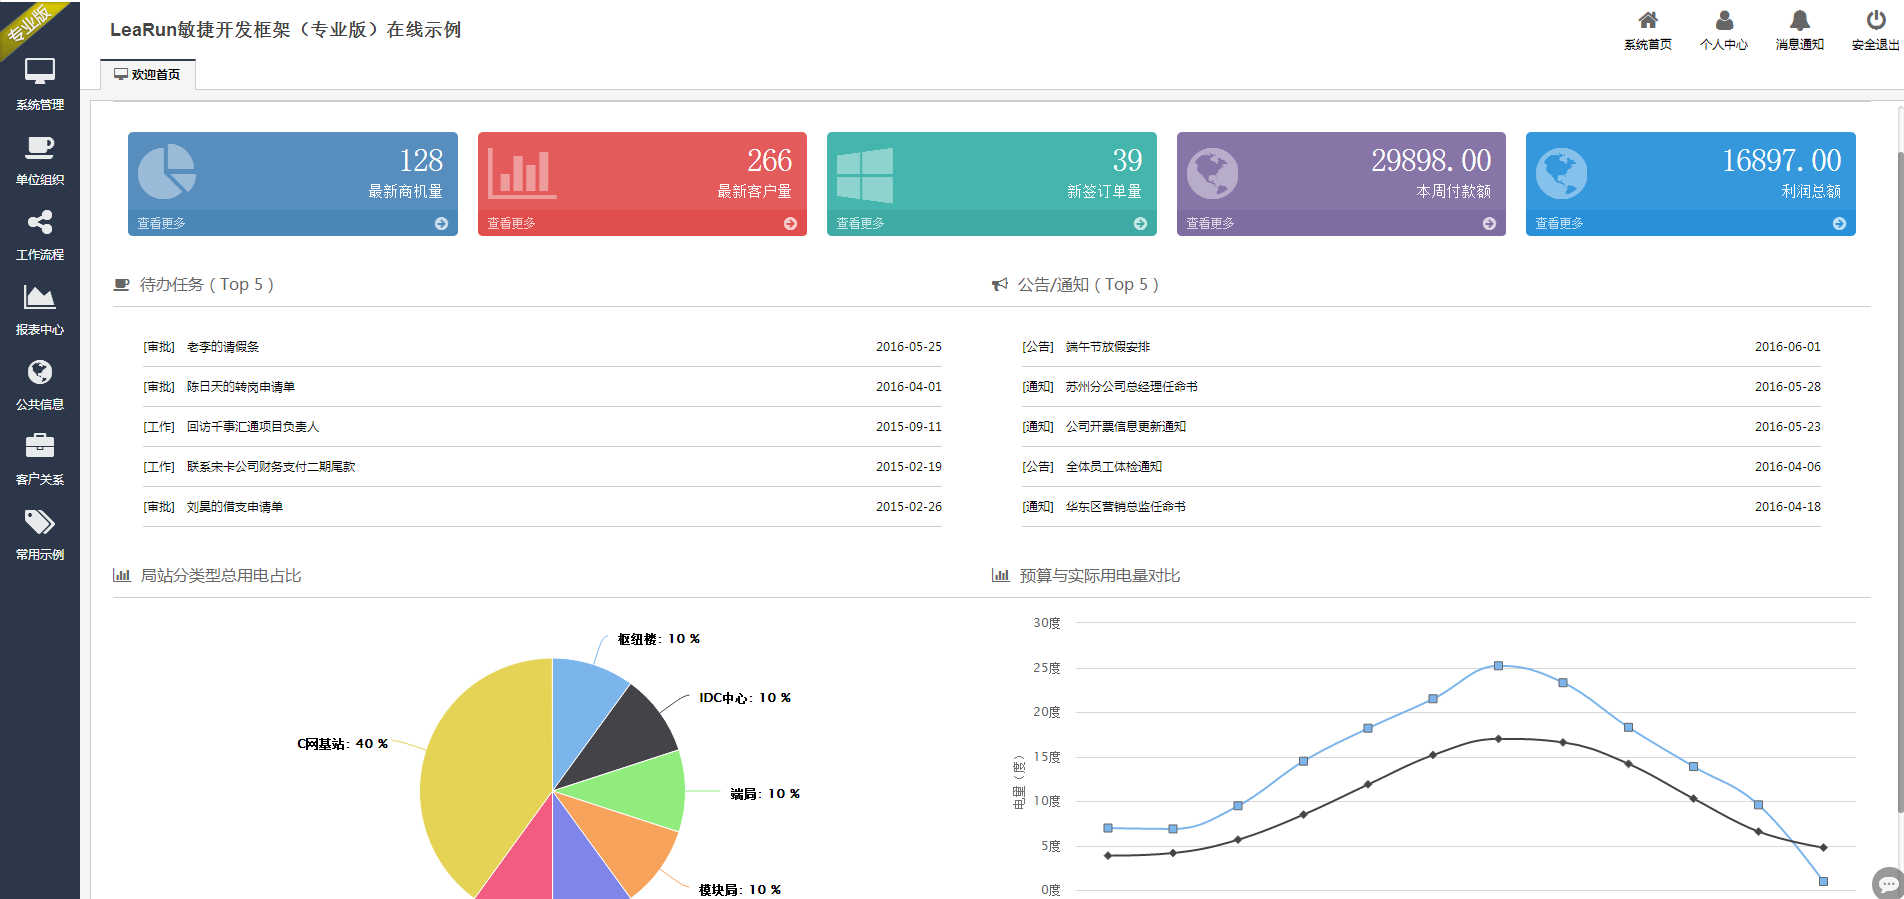Click 待办任务 (Top 5) section heading
This screenshot has width=1904, height=899.
click(206, 285)
